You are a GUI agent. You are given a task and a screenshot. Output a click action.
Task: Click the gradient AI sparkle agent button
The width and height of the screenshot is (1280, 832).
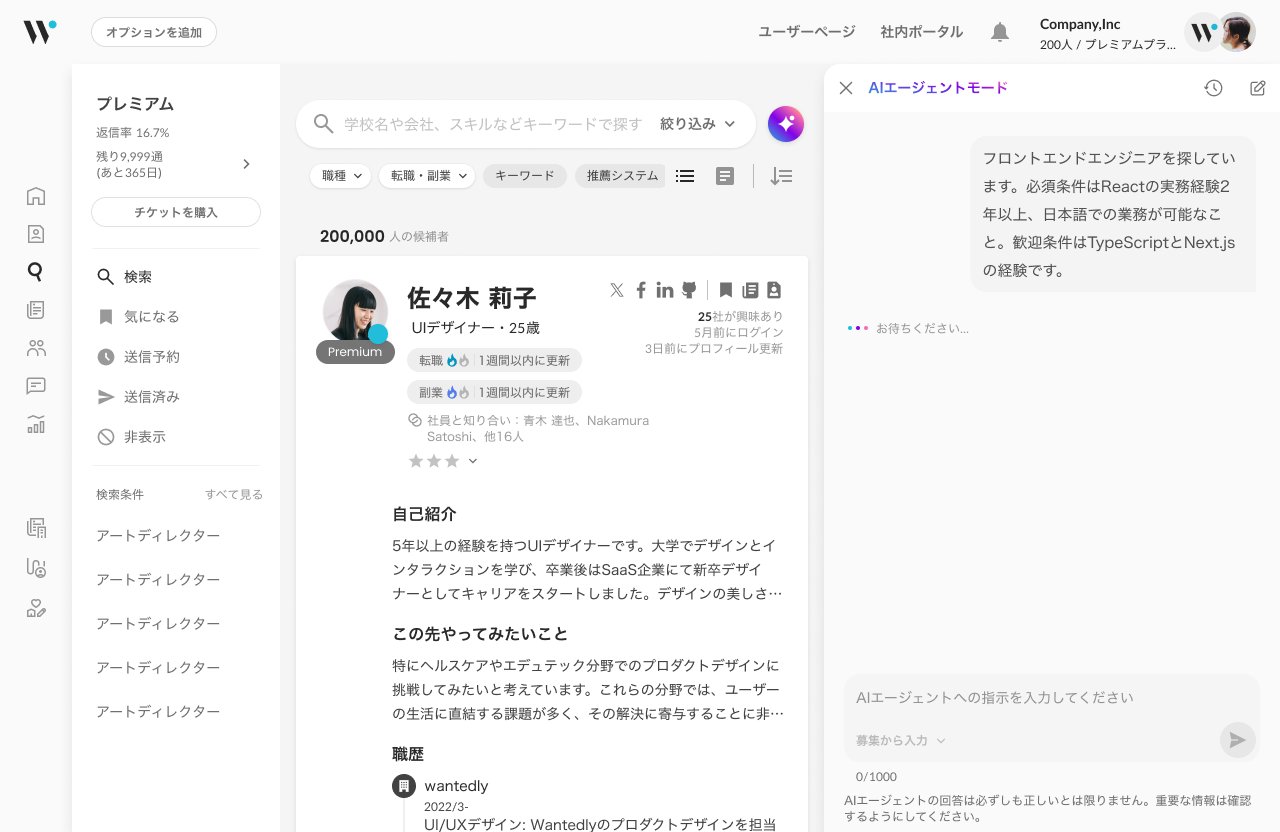point(786,124)
